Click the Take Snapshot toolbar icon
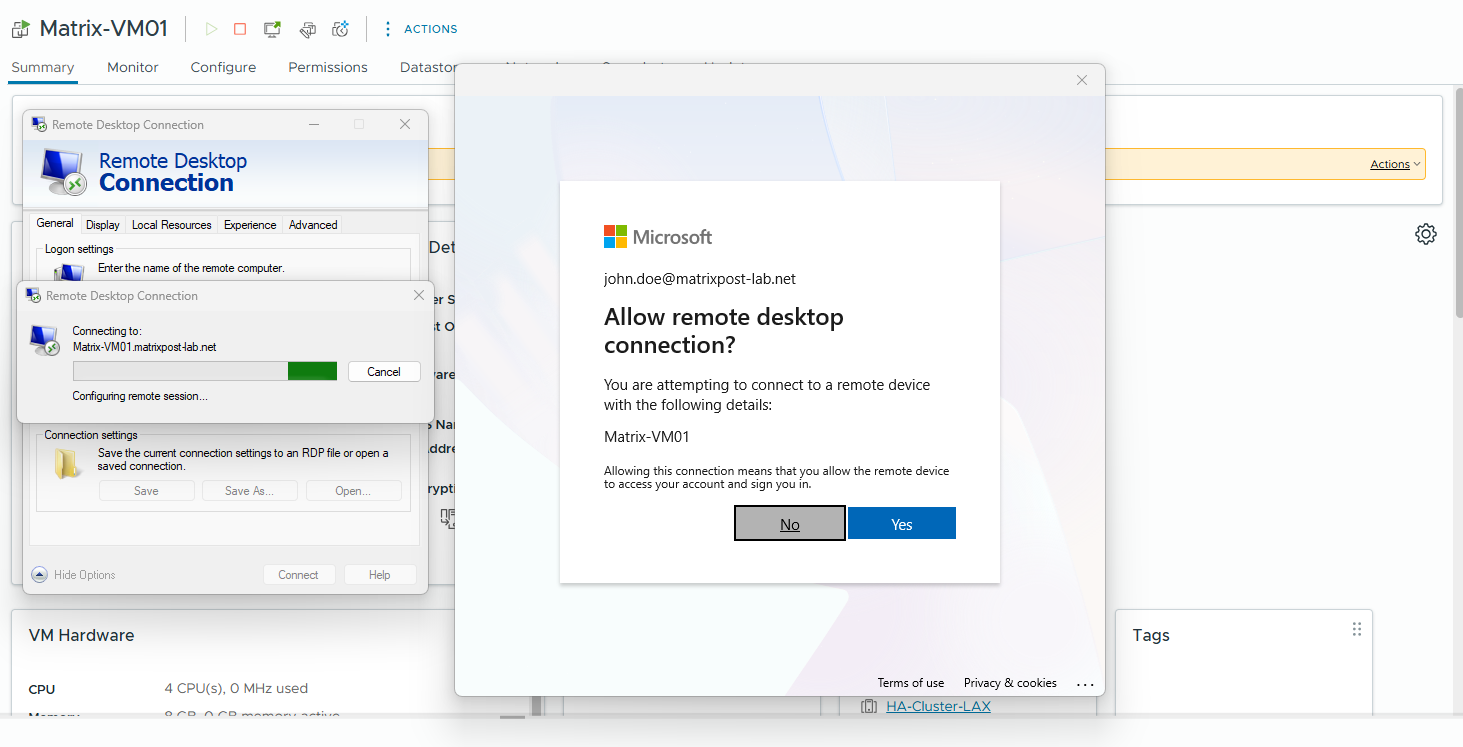Image resolution: width=1463 pixels, height=747 pixels. coord(341,29)
